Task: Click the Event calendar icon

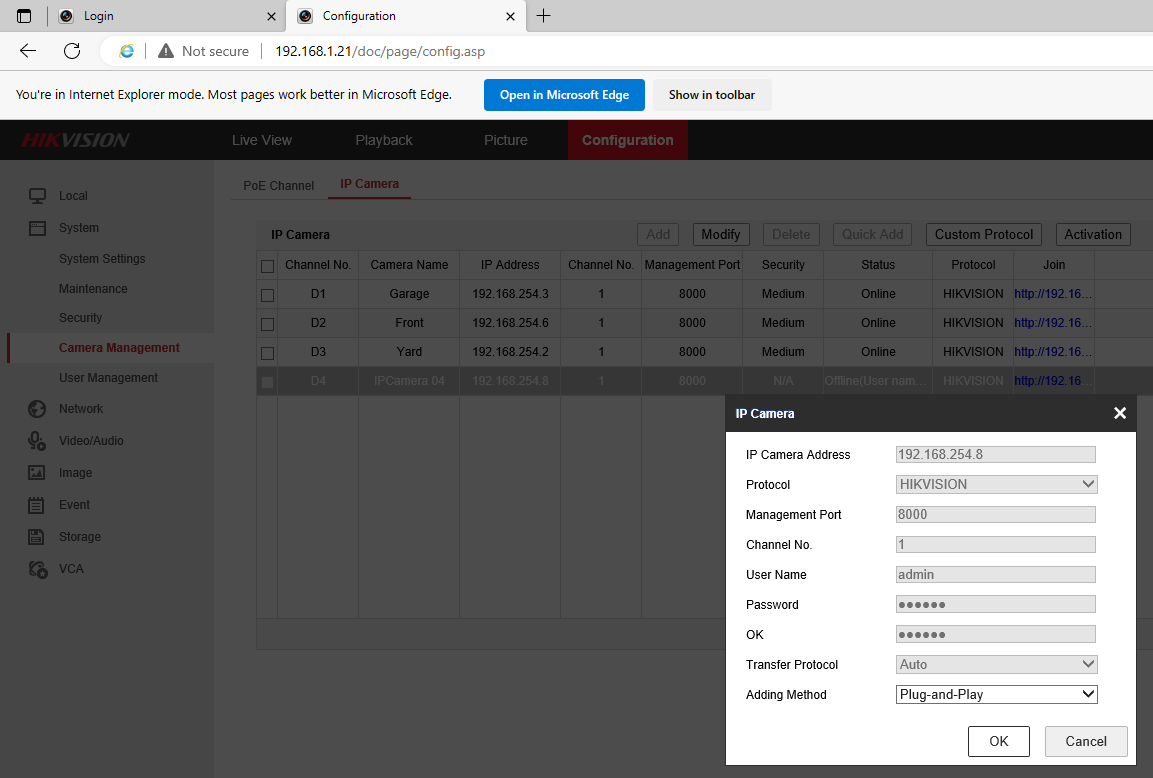Action: (x=37, y=505)
